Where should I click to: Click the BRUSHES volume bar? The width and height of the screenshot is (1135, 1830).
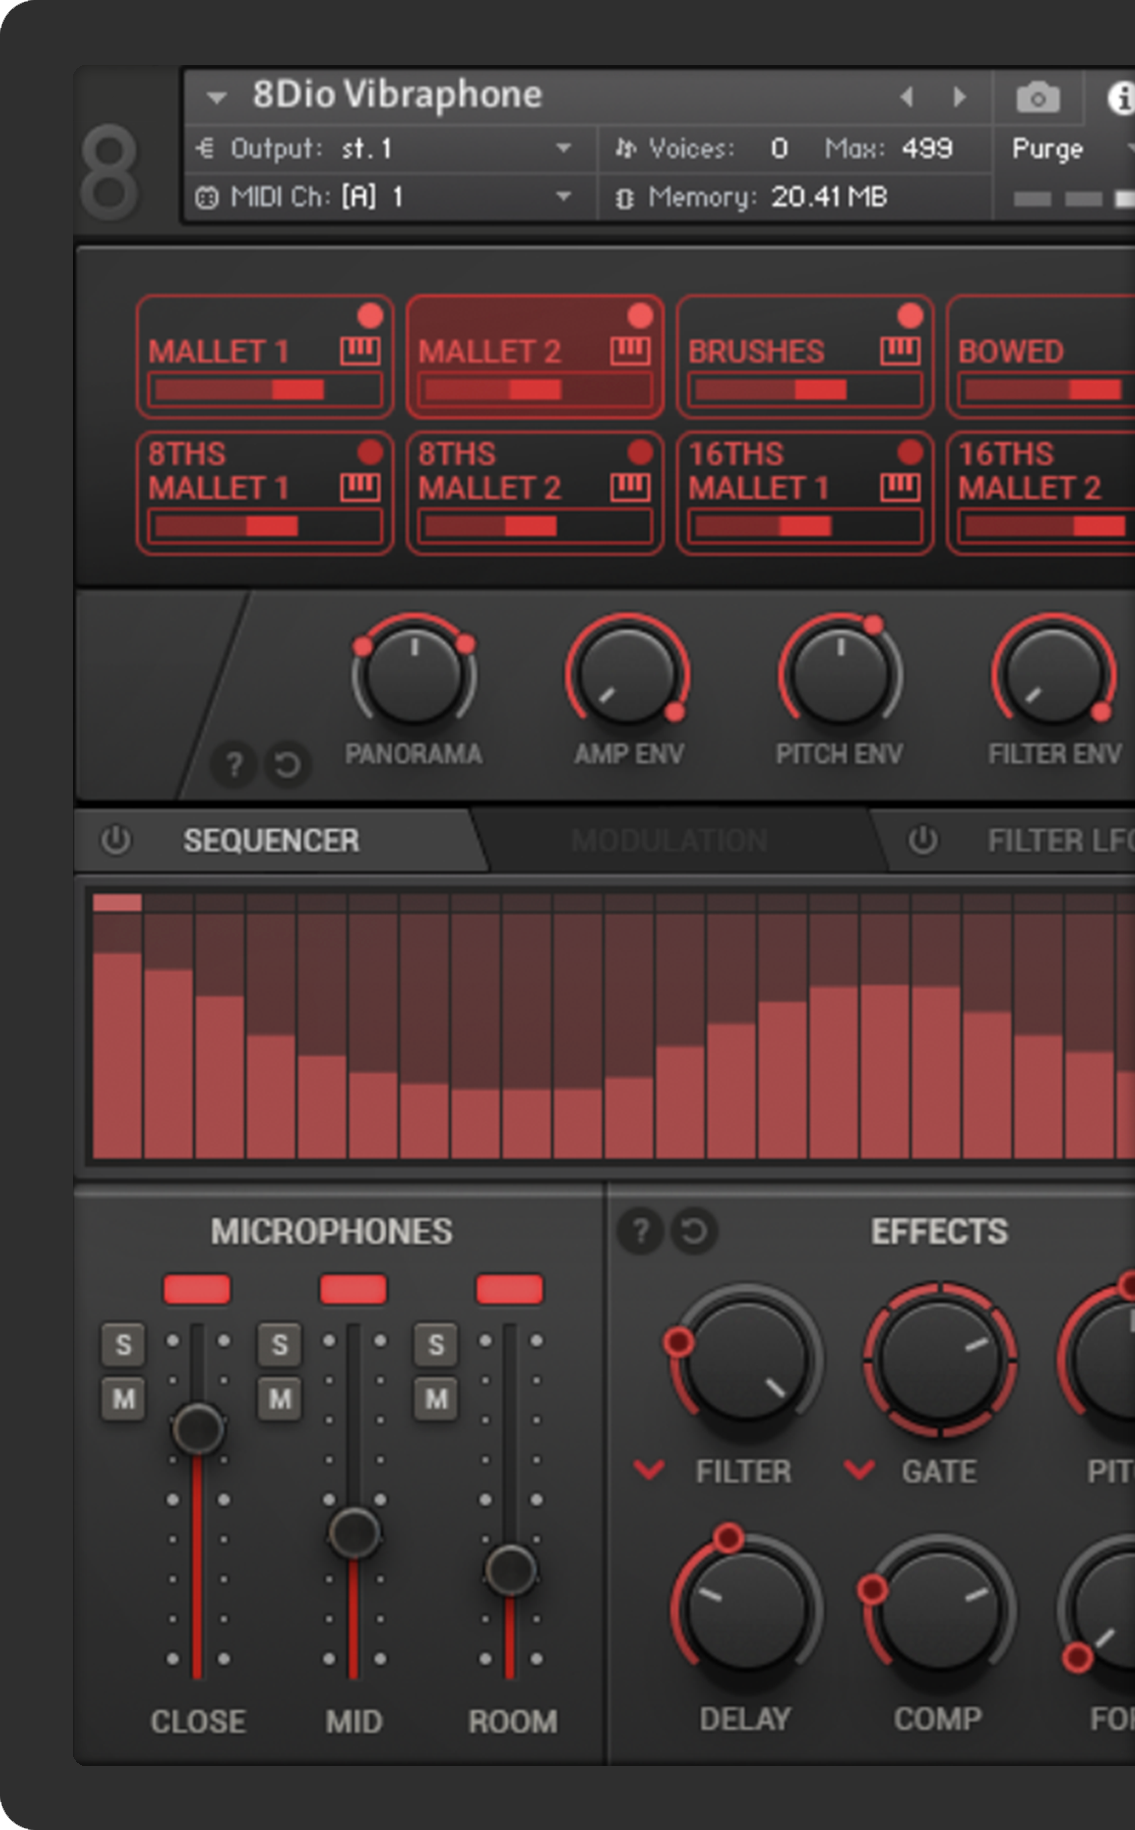[x=805, y=390]
